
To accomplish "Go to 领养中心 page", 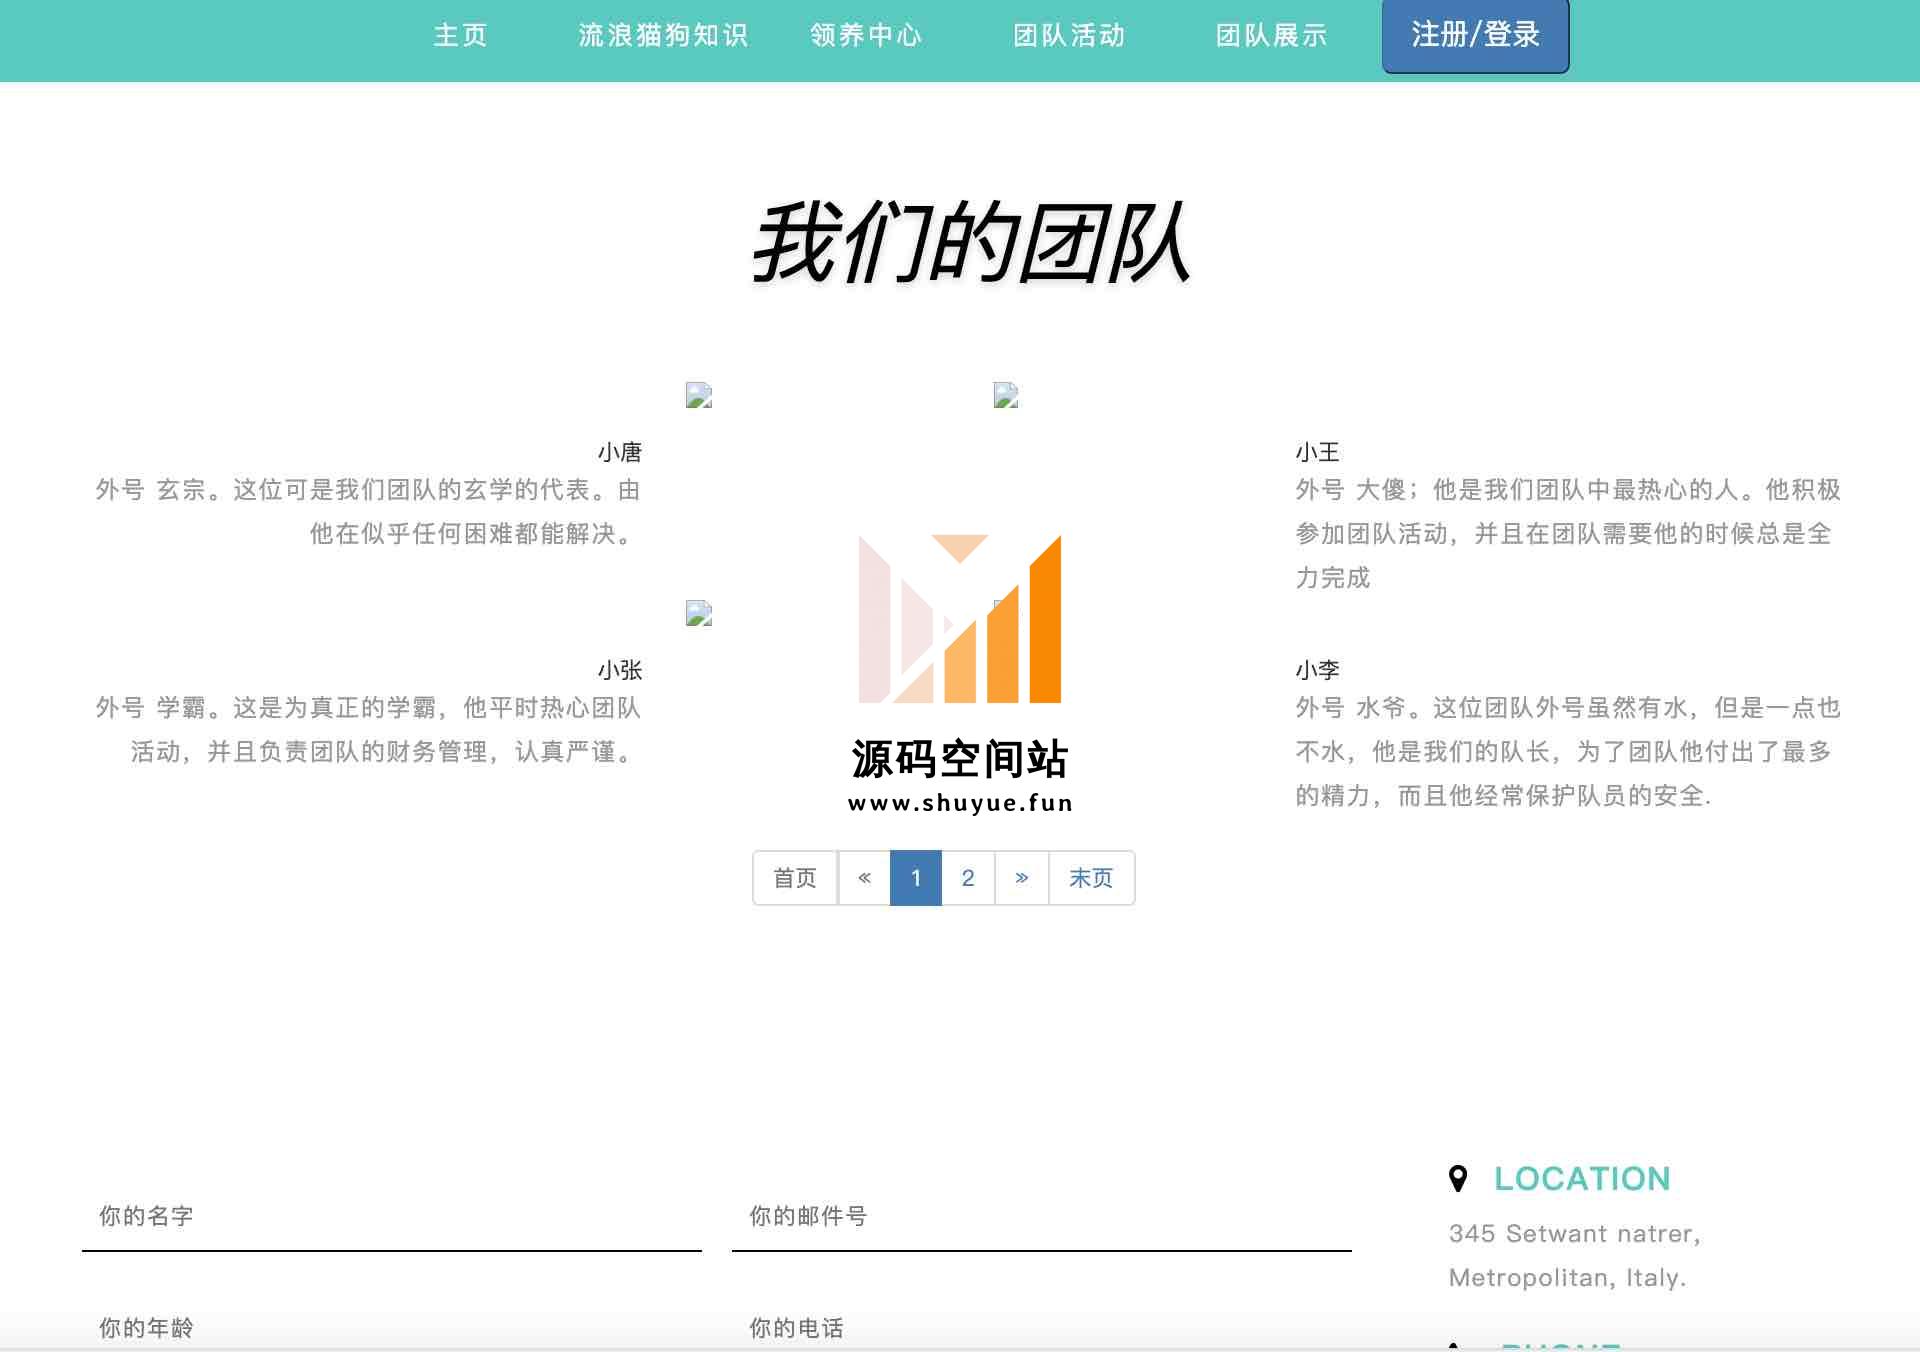I will (x=866, y=36).
